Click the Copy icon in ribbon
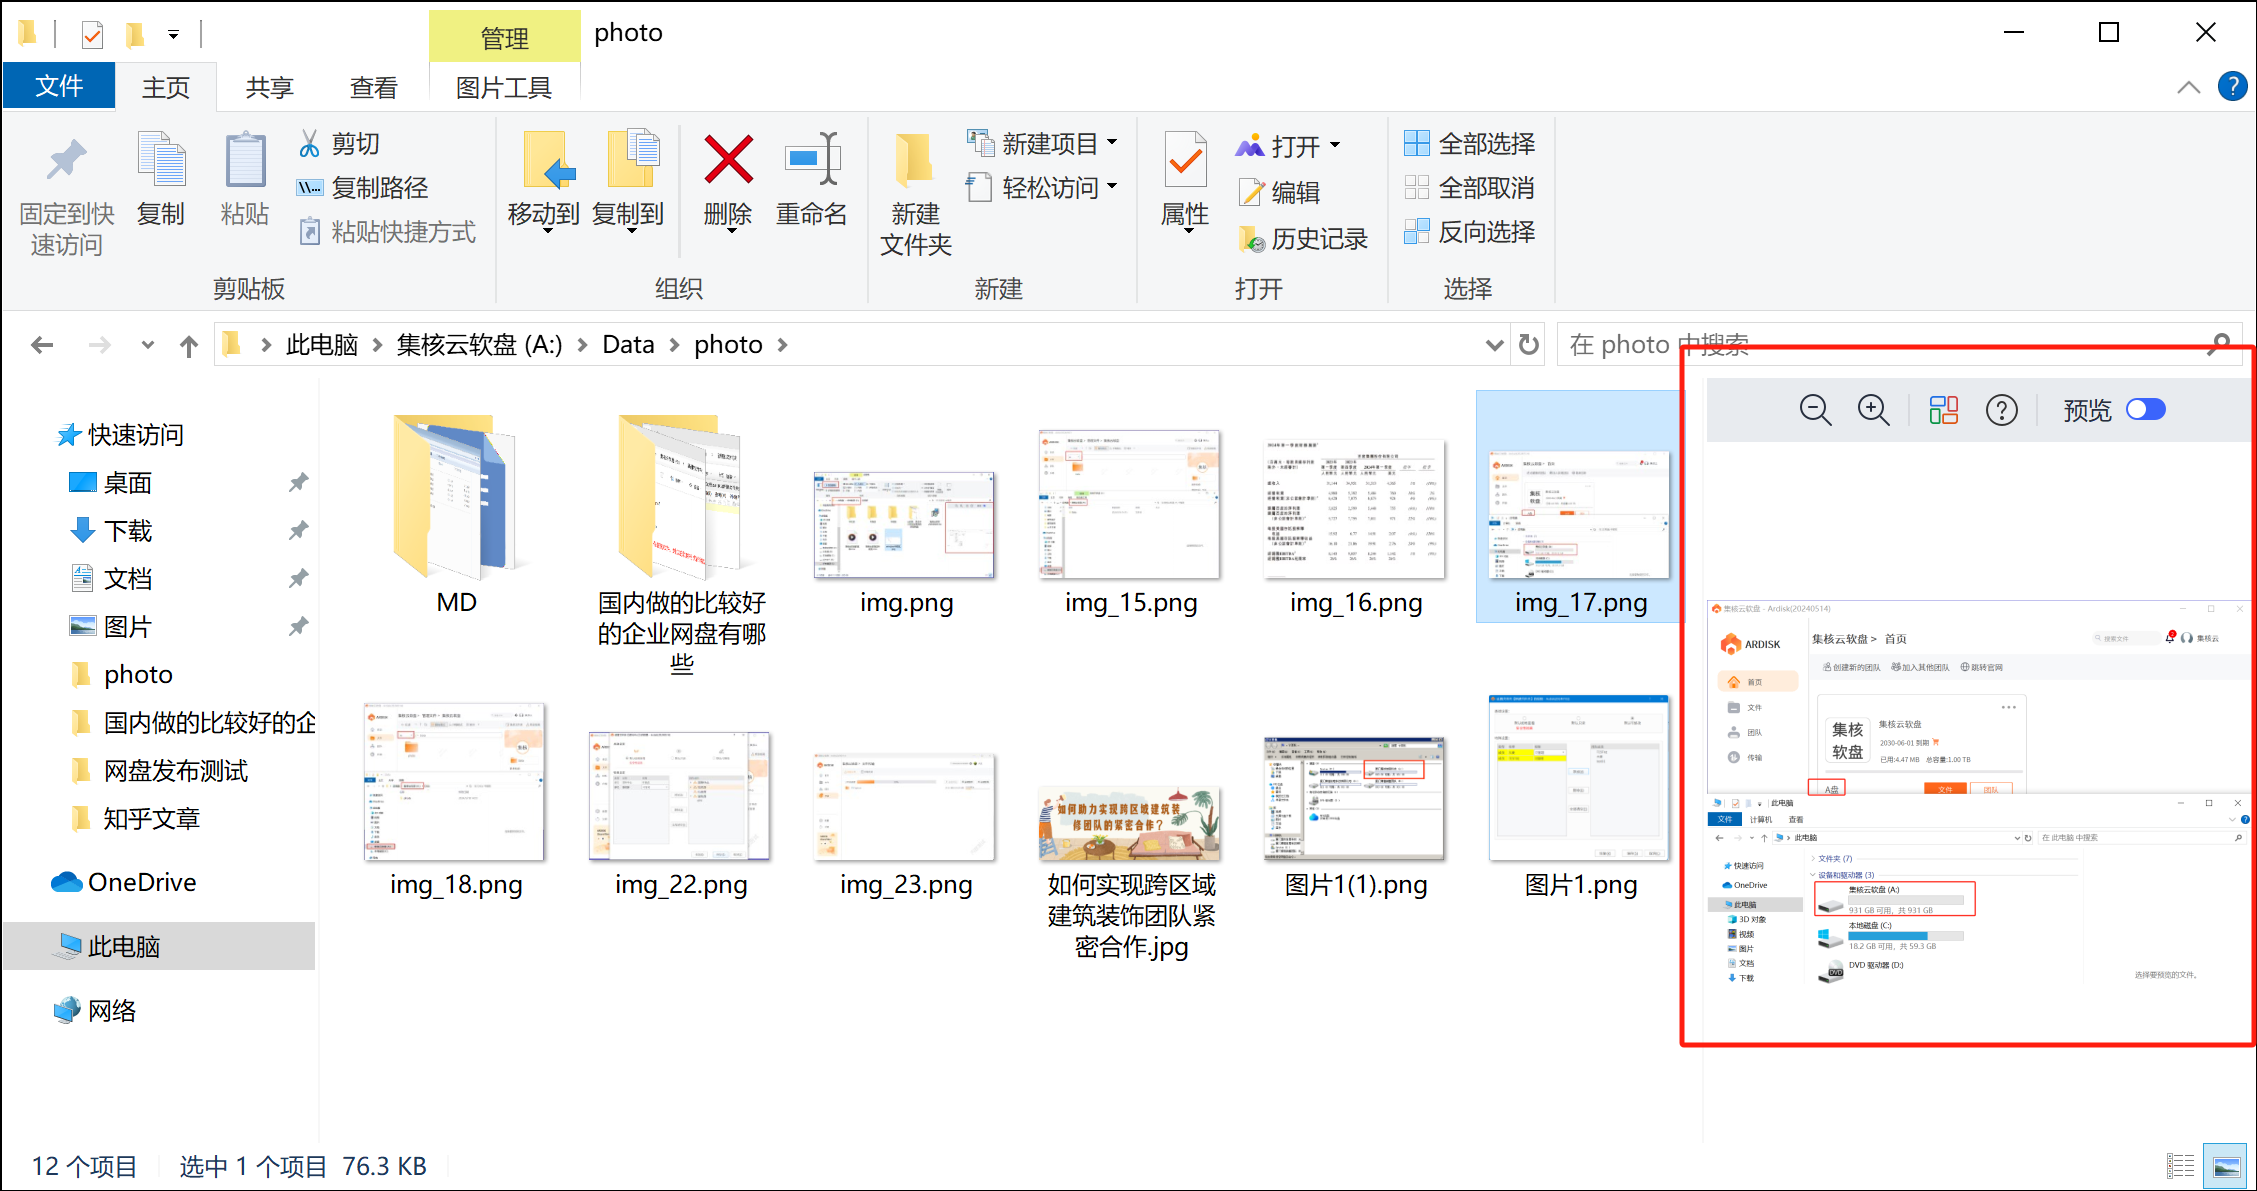This screenshot has width=2257, height=1191. (x=161, y=160)
